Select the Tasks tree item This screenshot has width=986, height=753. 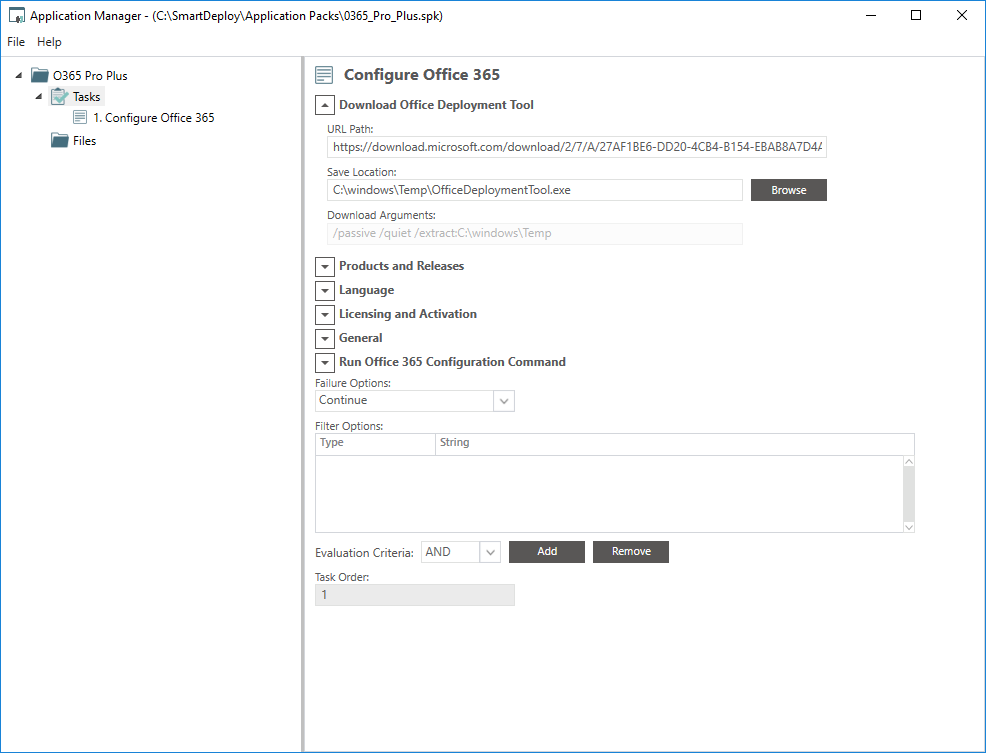tap(86, 96)
